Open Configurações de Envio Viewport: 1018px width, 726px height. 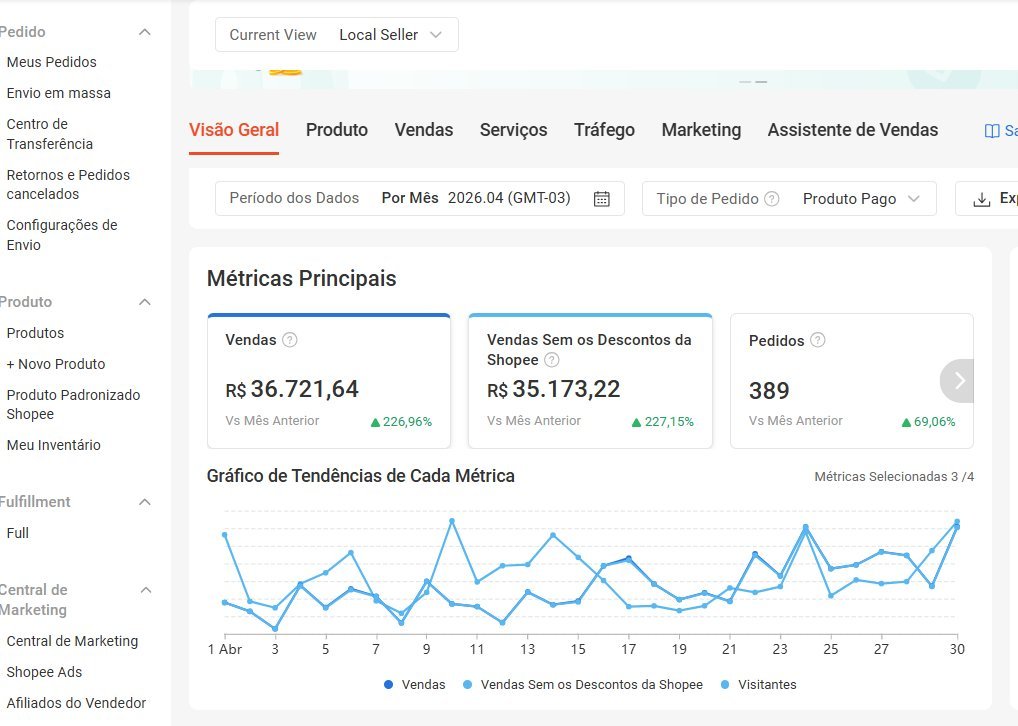(62, 235)
